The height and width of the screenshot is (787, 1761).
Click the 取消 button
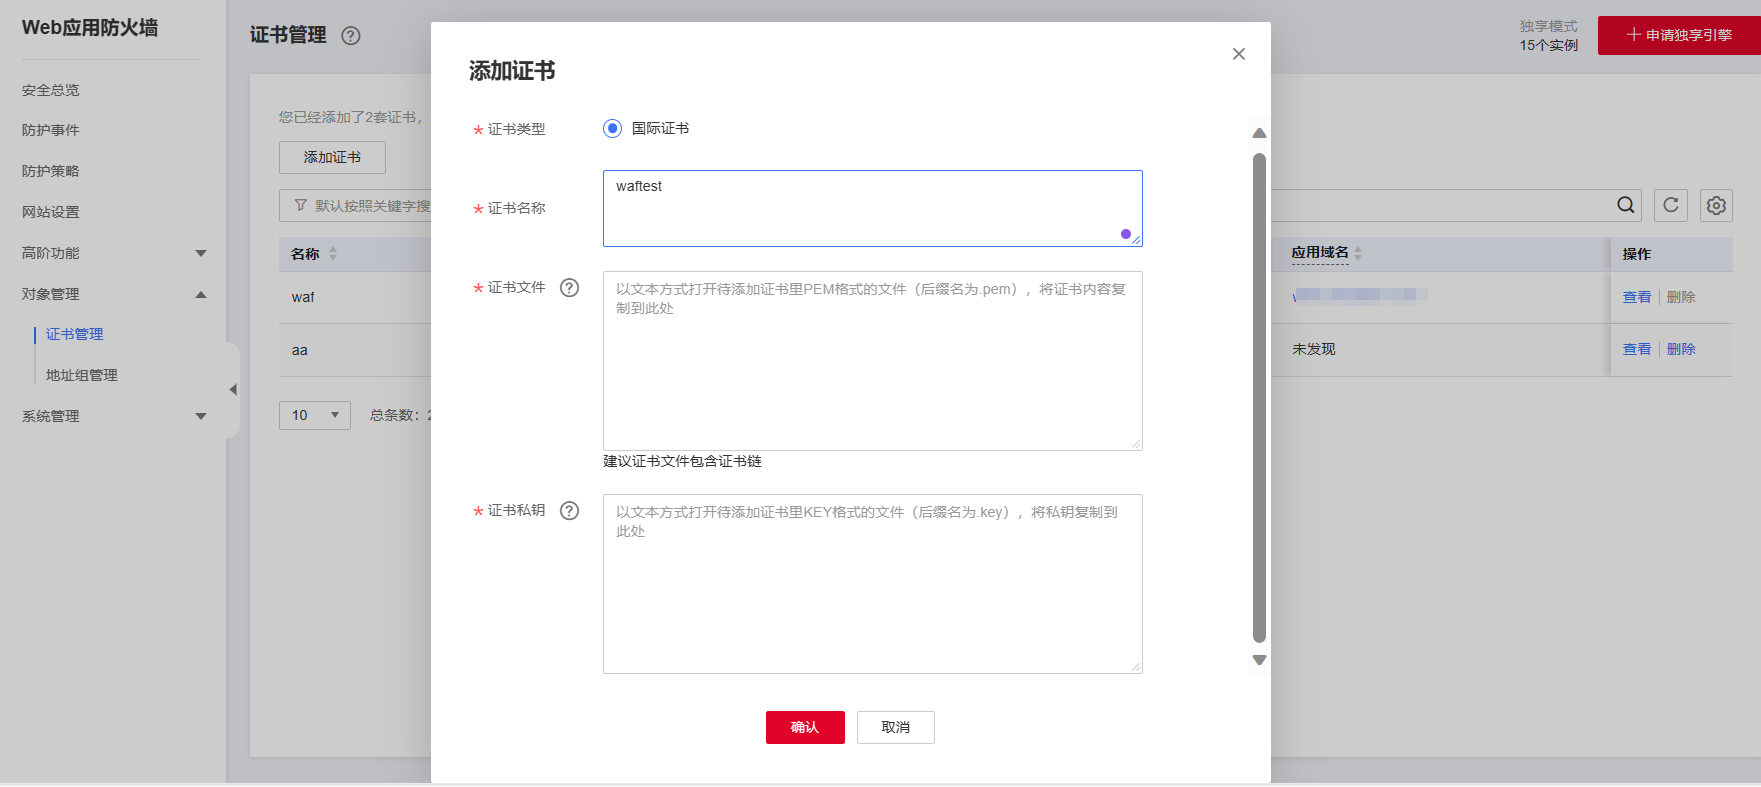895,727
